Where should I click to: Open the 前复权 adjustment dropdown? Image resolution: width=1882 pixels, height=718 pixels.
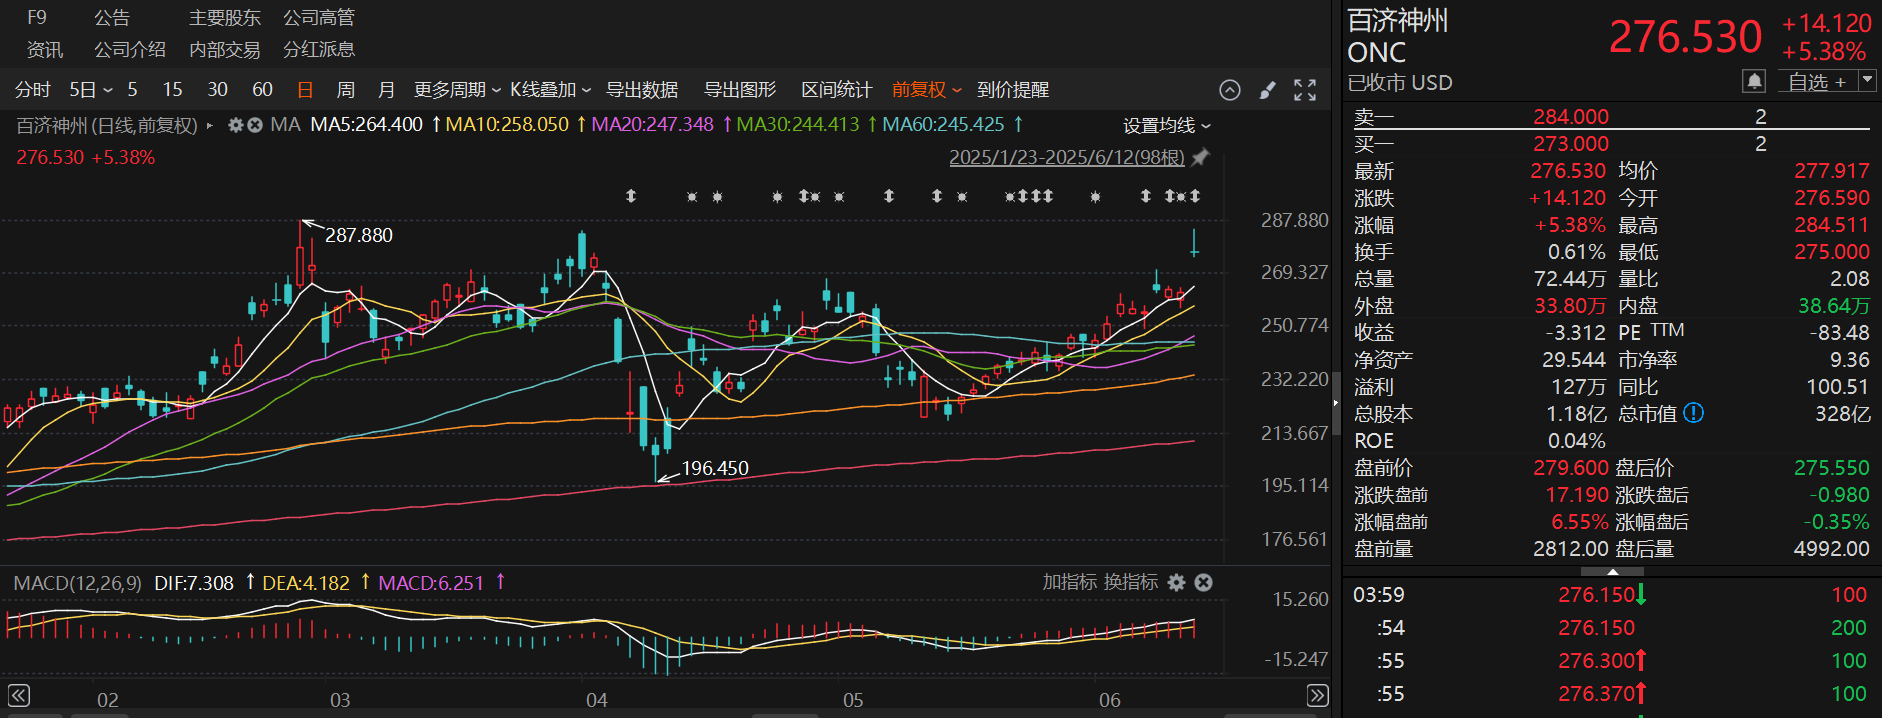pyautogui.click(x=926, y=90)
